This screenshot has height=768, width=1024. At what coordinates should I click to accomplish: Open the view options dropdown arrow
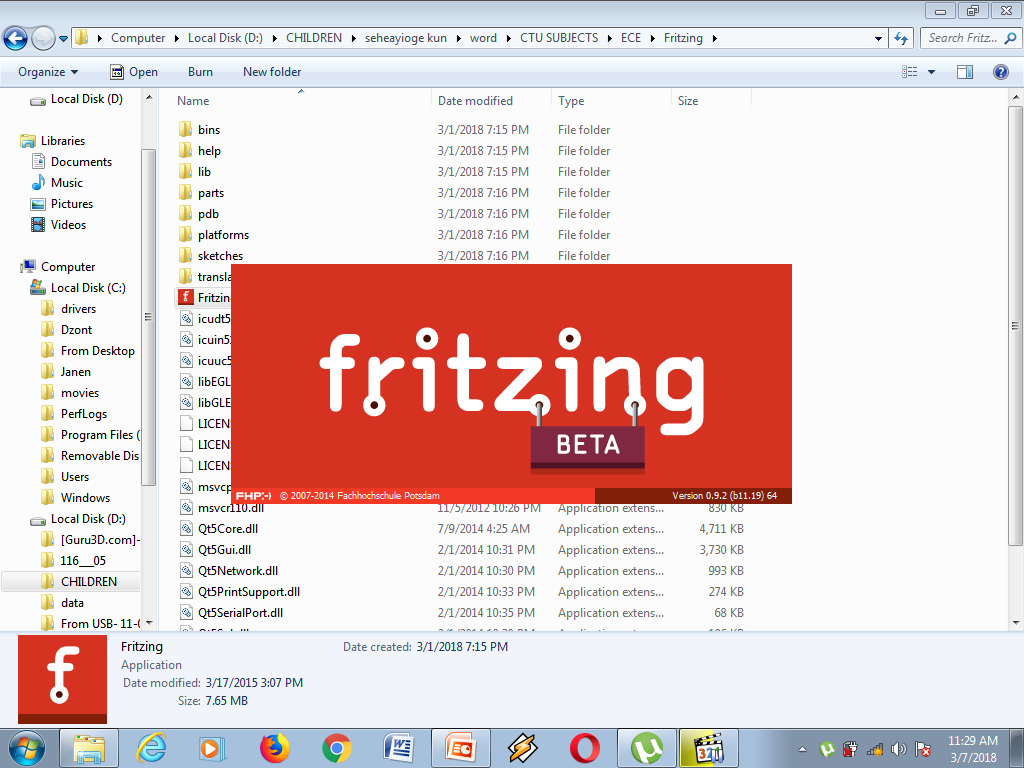(x=931, y=72)
